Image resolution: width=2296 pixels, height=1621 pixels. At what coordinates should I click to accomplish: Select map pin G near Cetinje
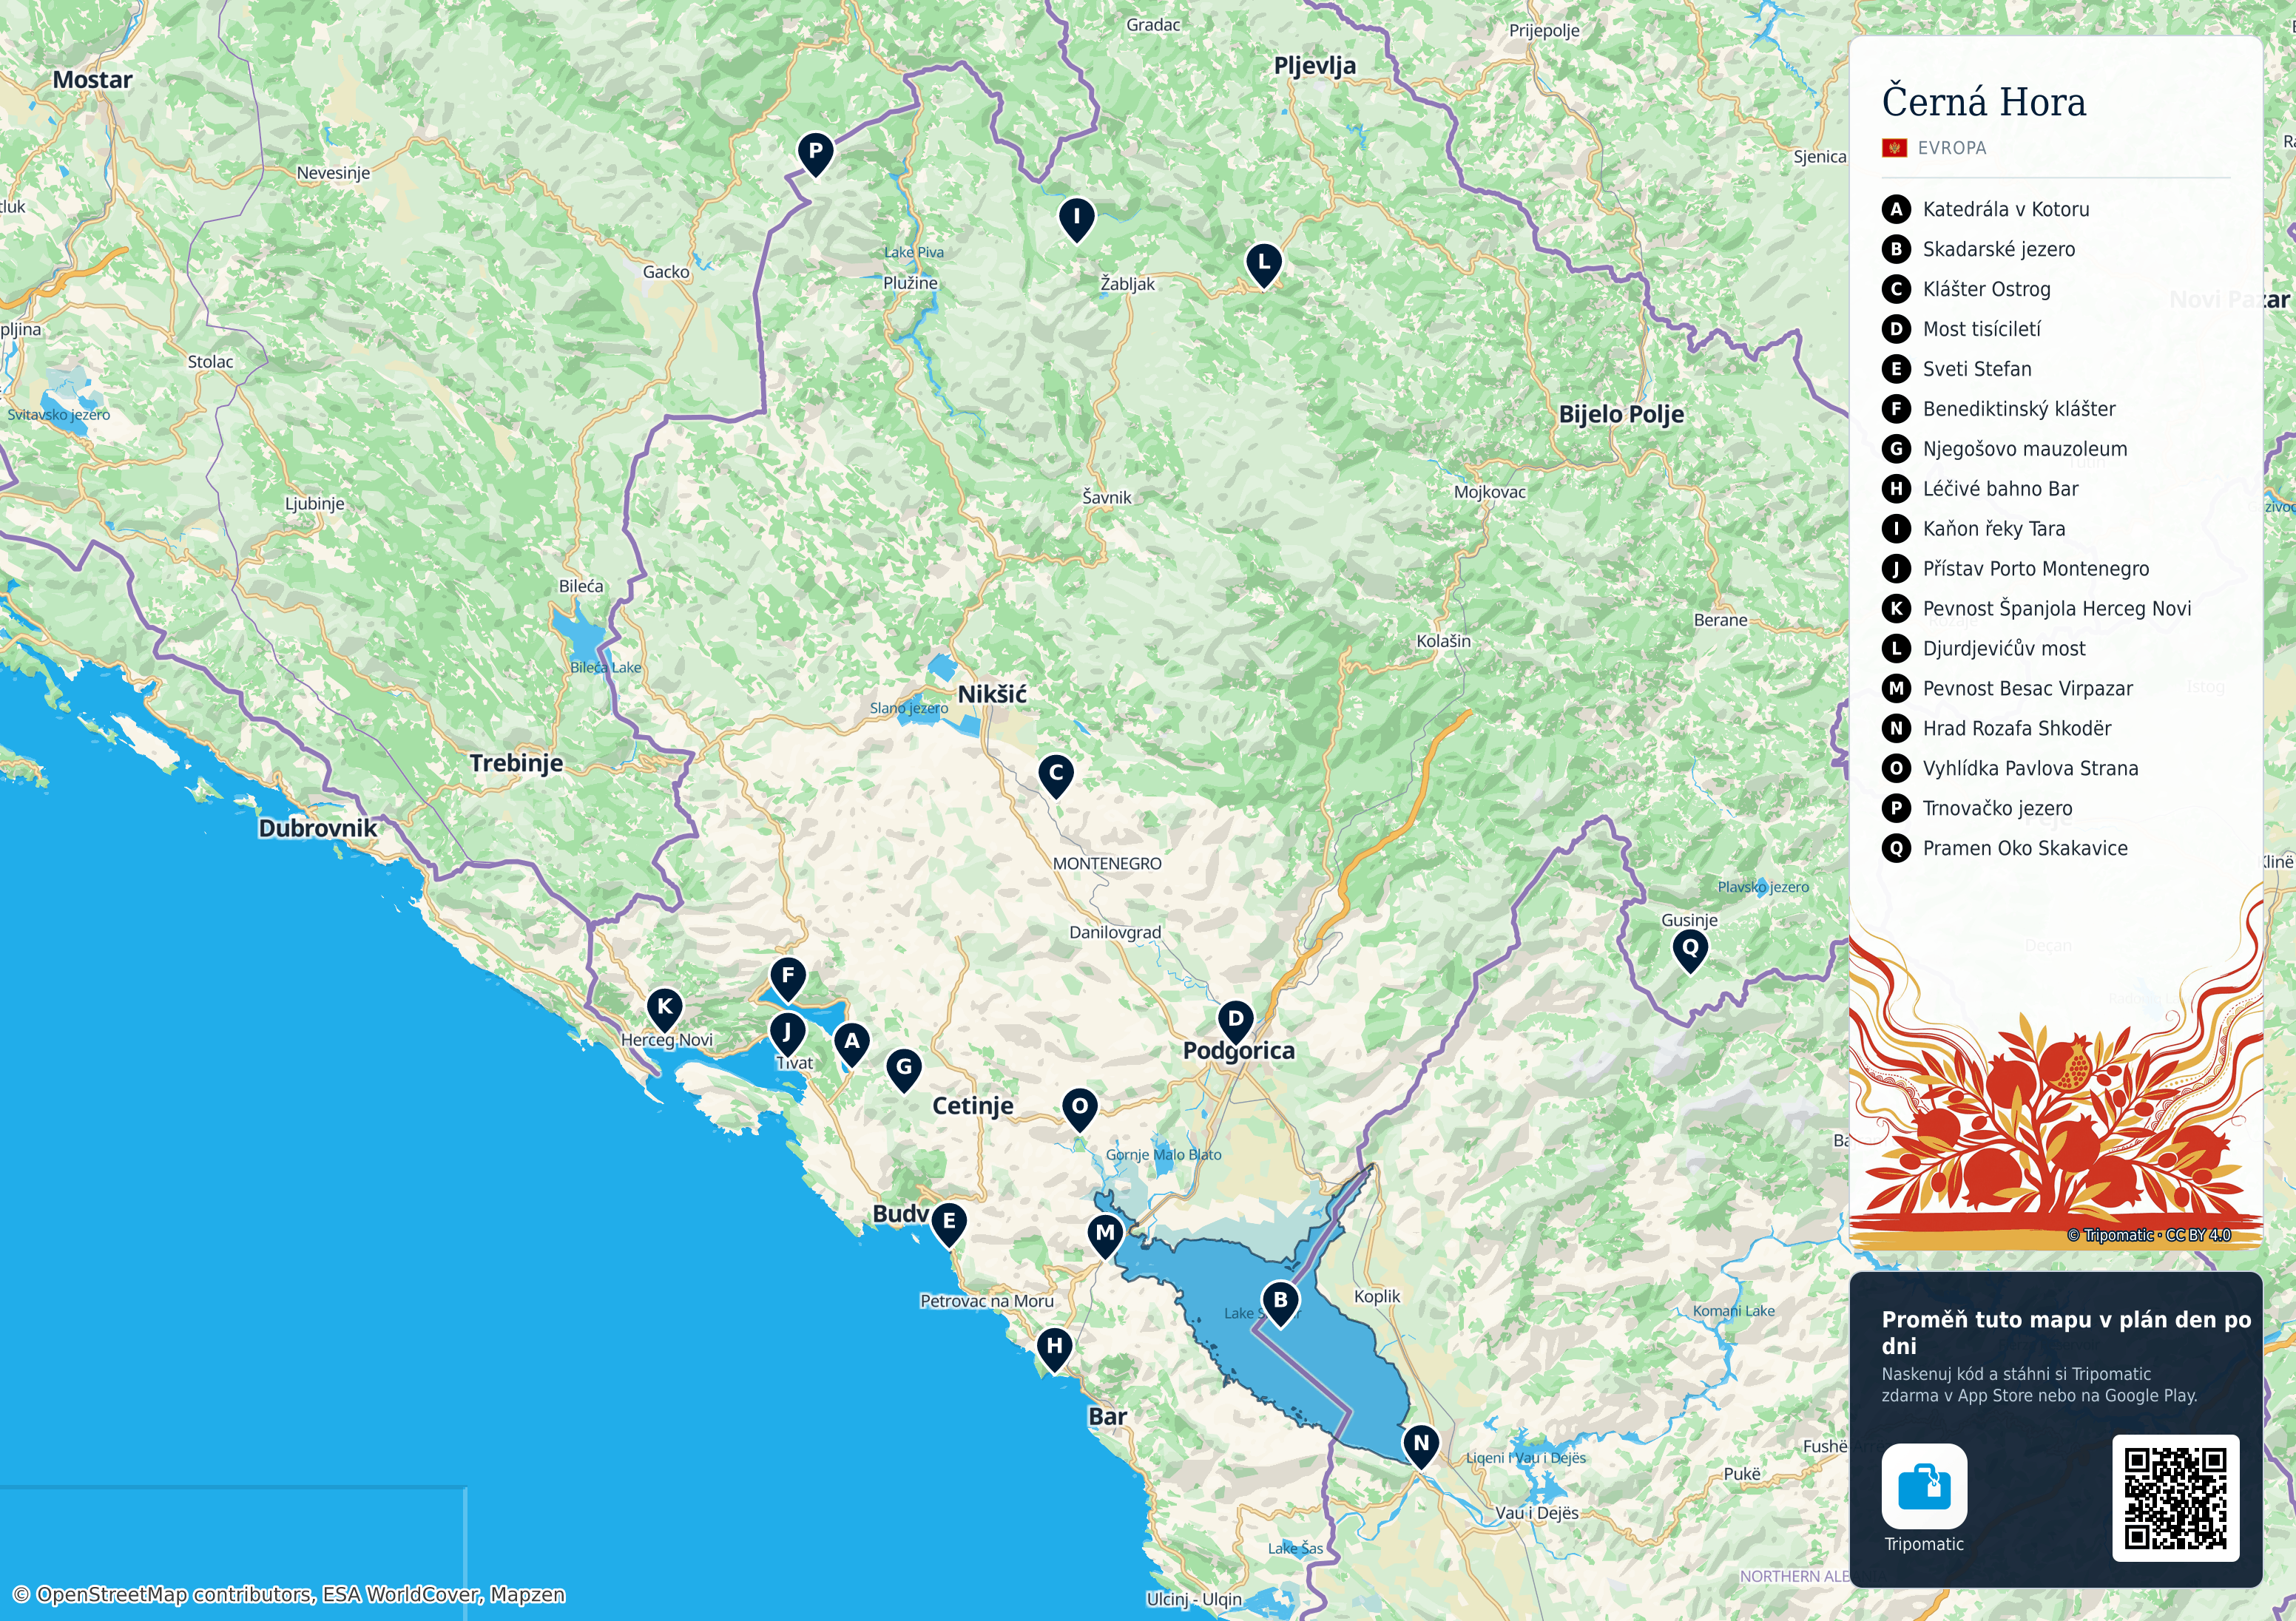point(904,1069)
